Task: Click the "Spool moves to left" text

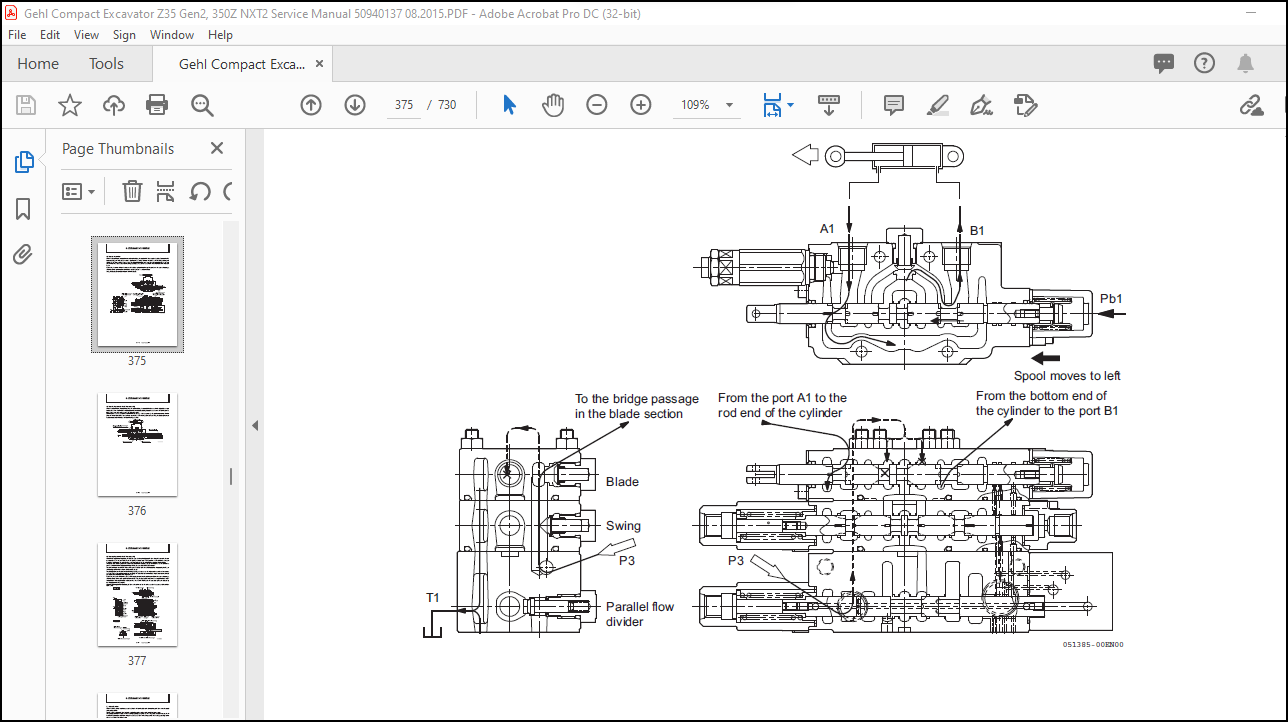Action: click(1067, 376)
